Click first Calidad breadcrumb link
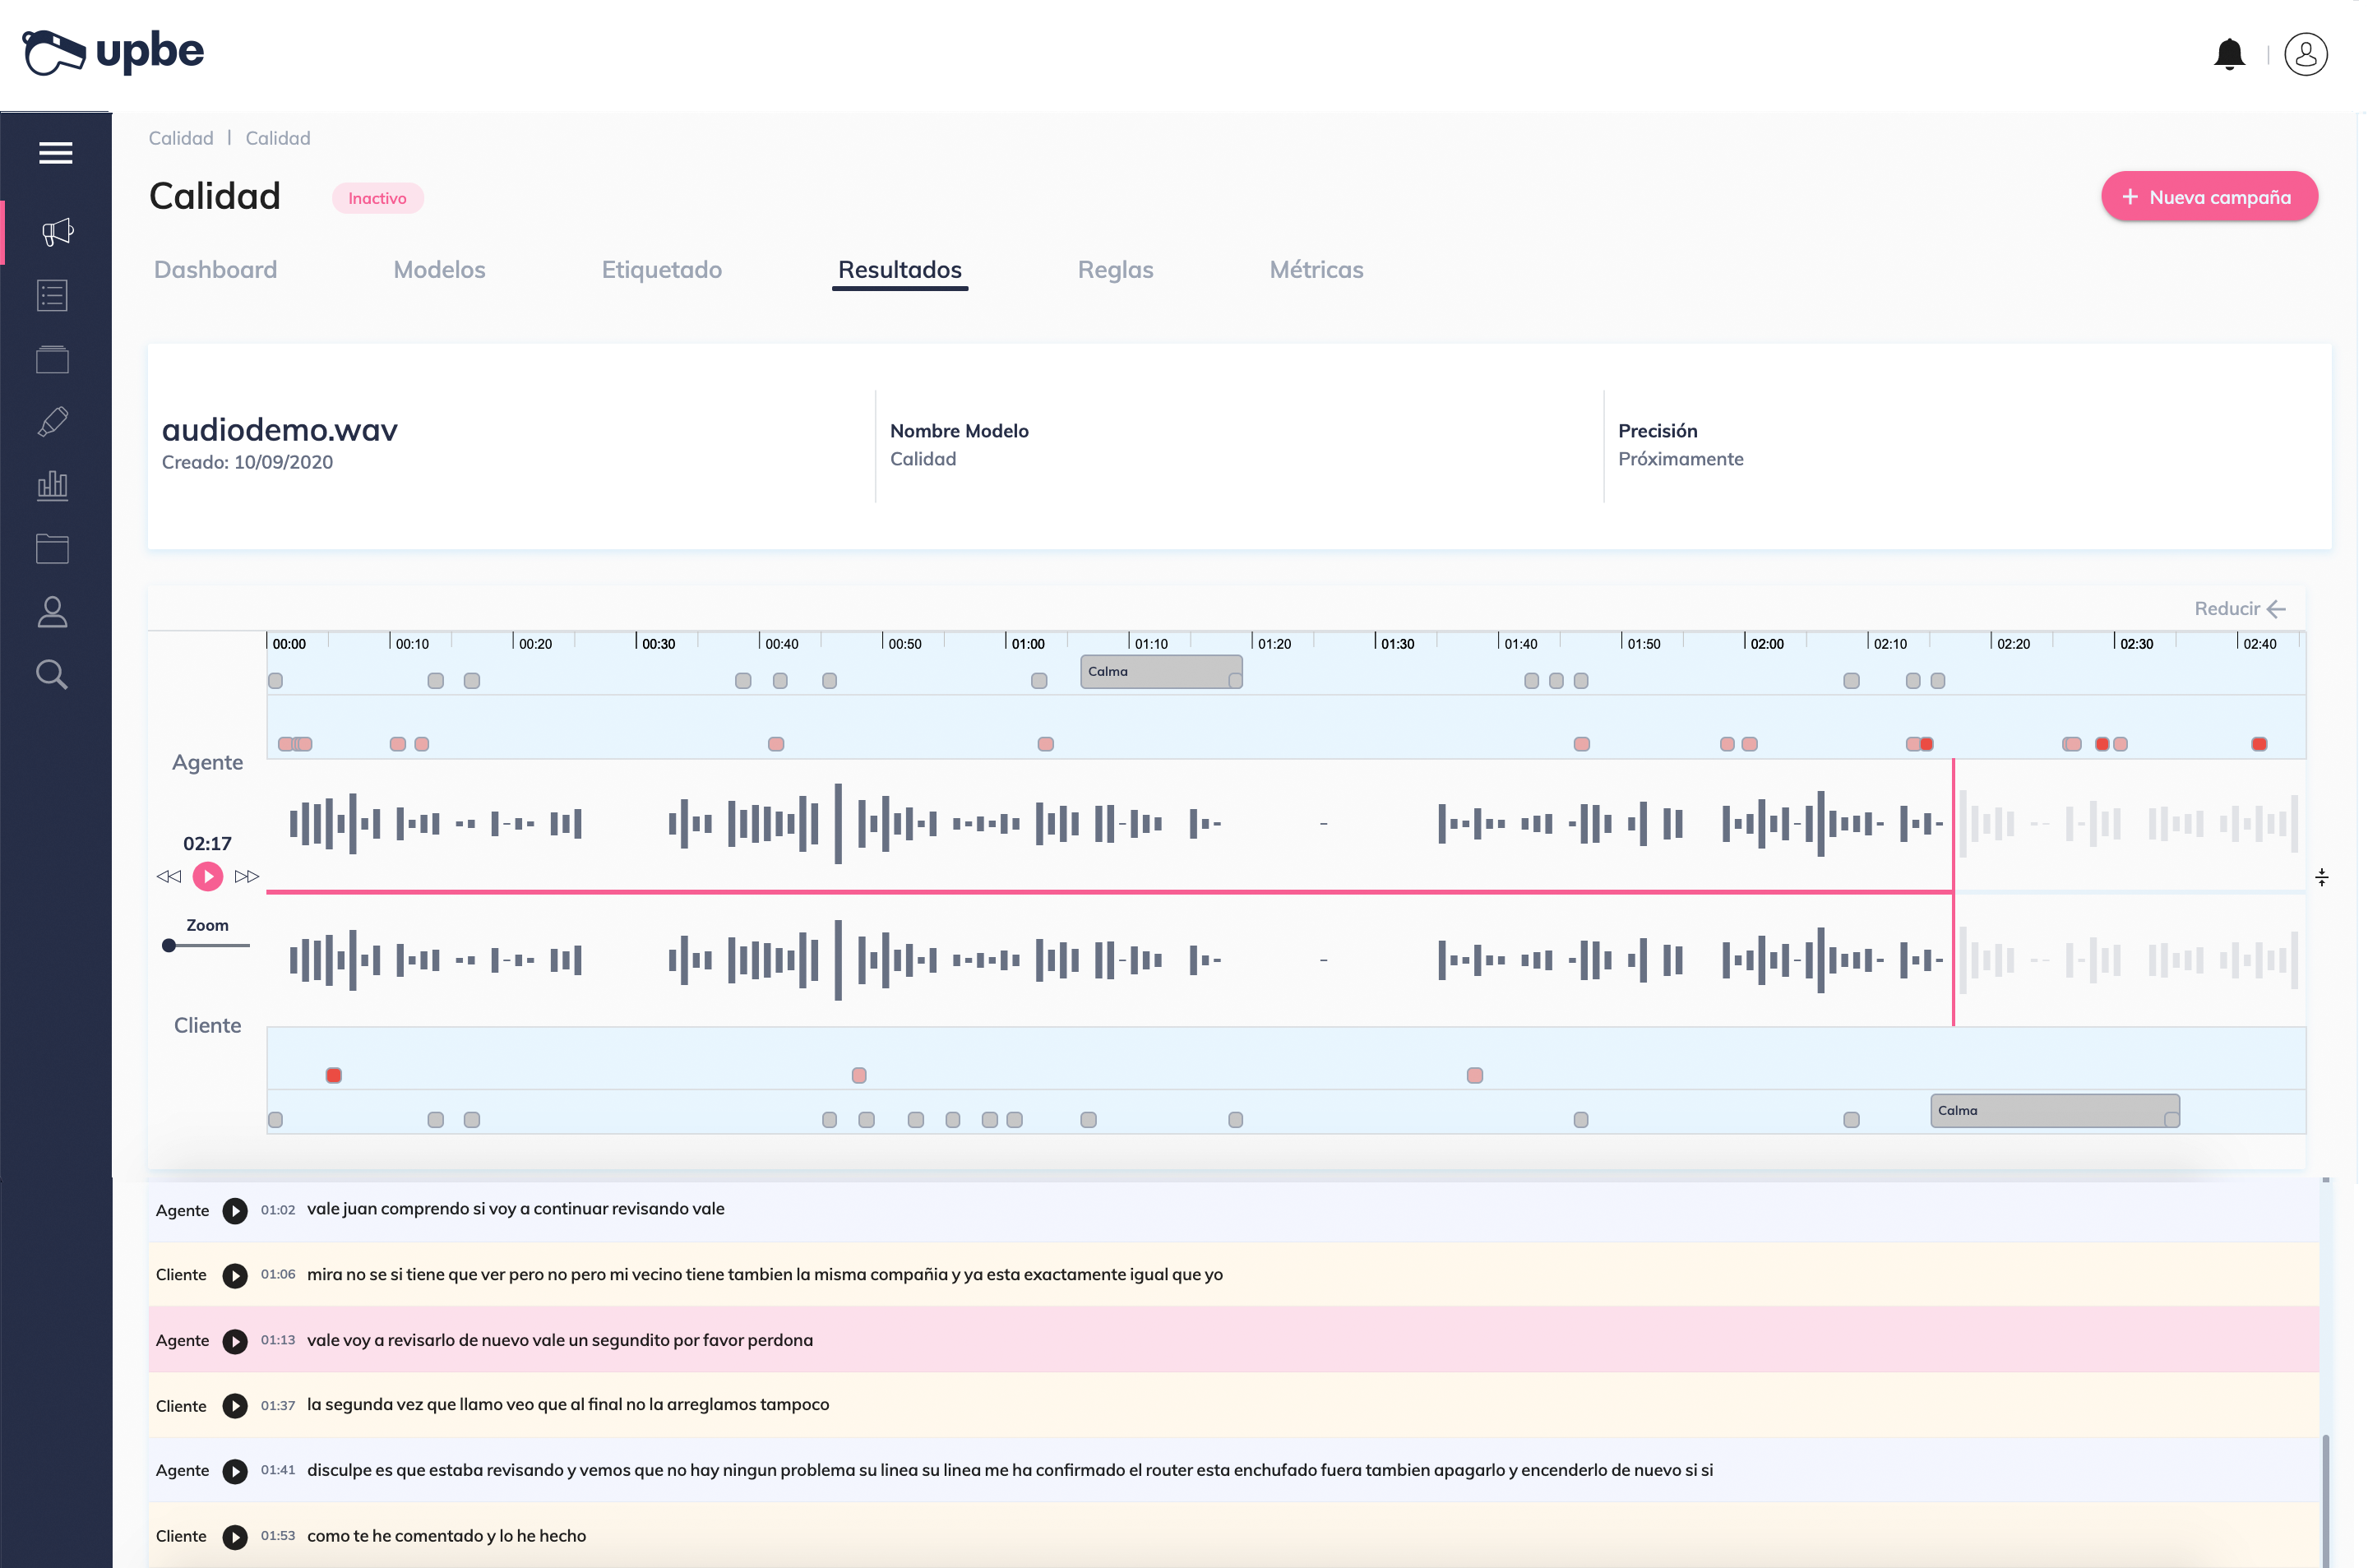 tap(181, 138)
